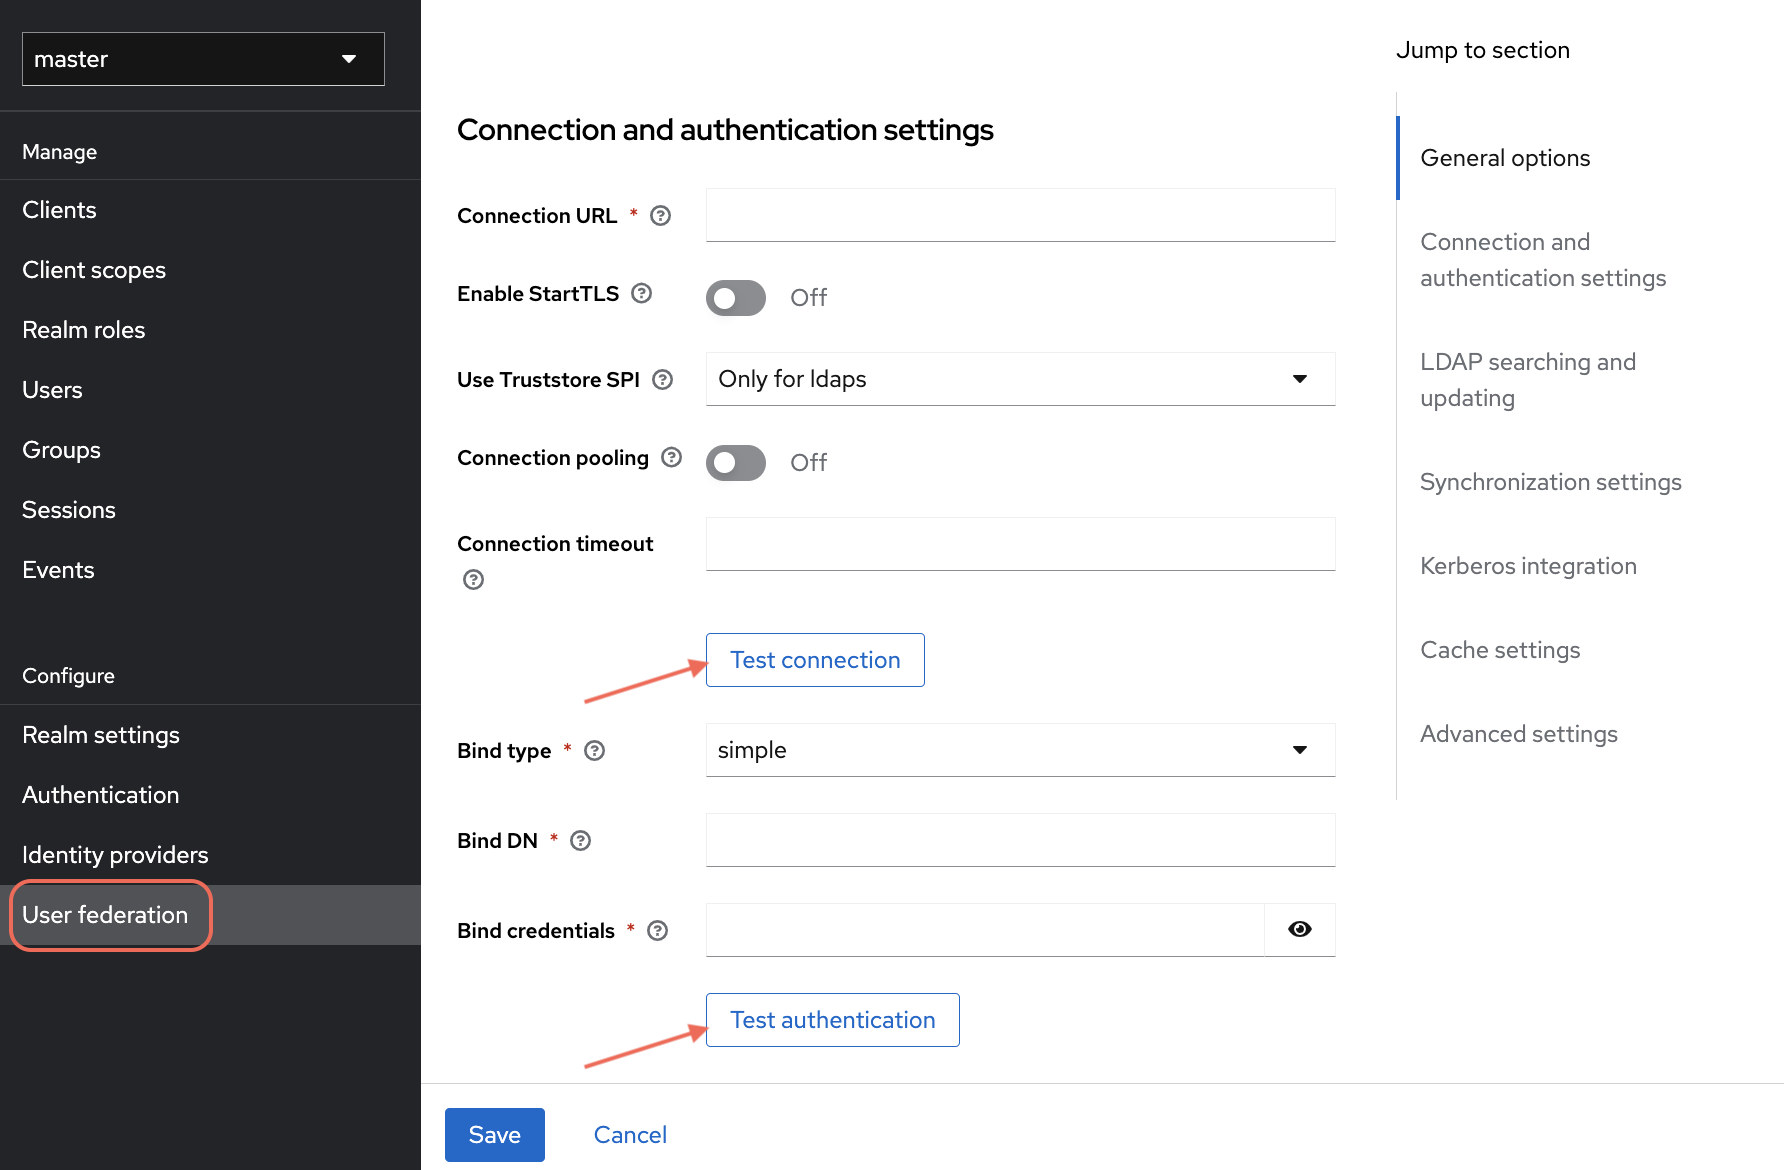Click the Enable StartTLS help icon
The image size is (1784, 1170).
(642, 293)
